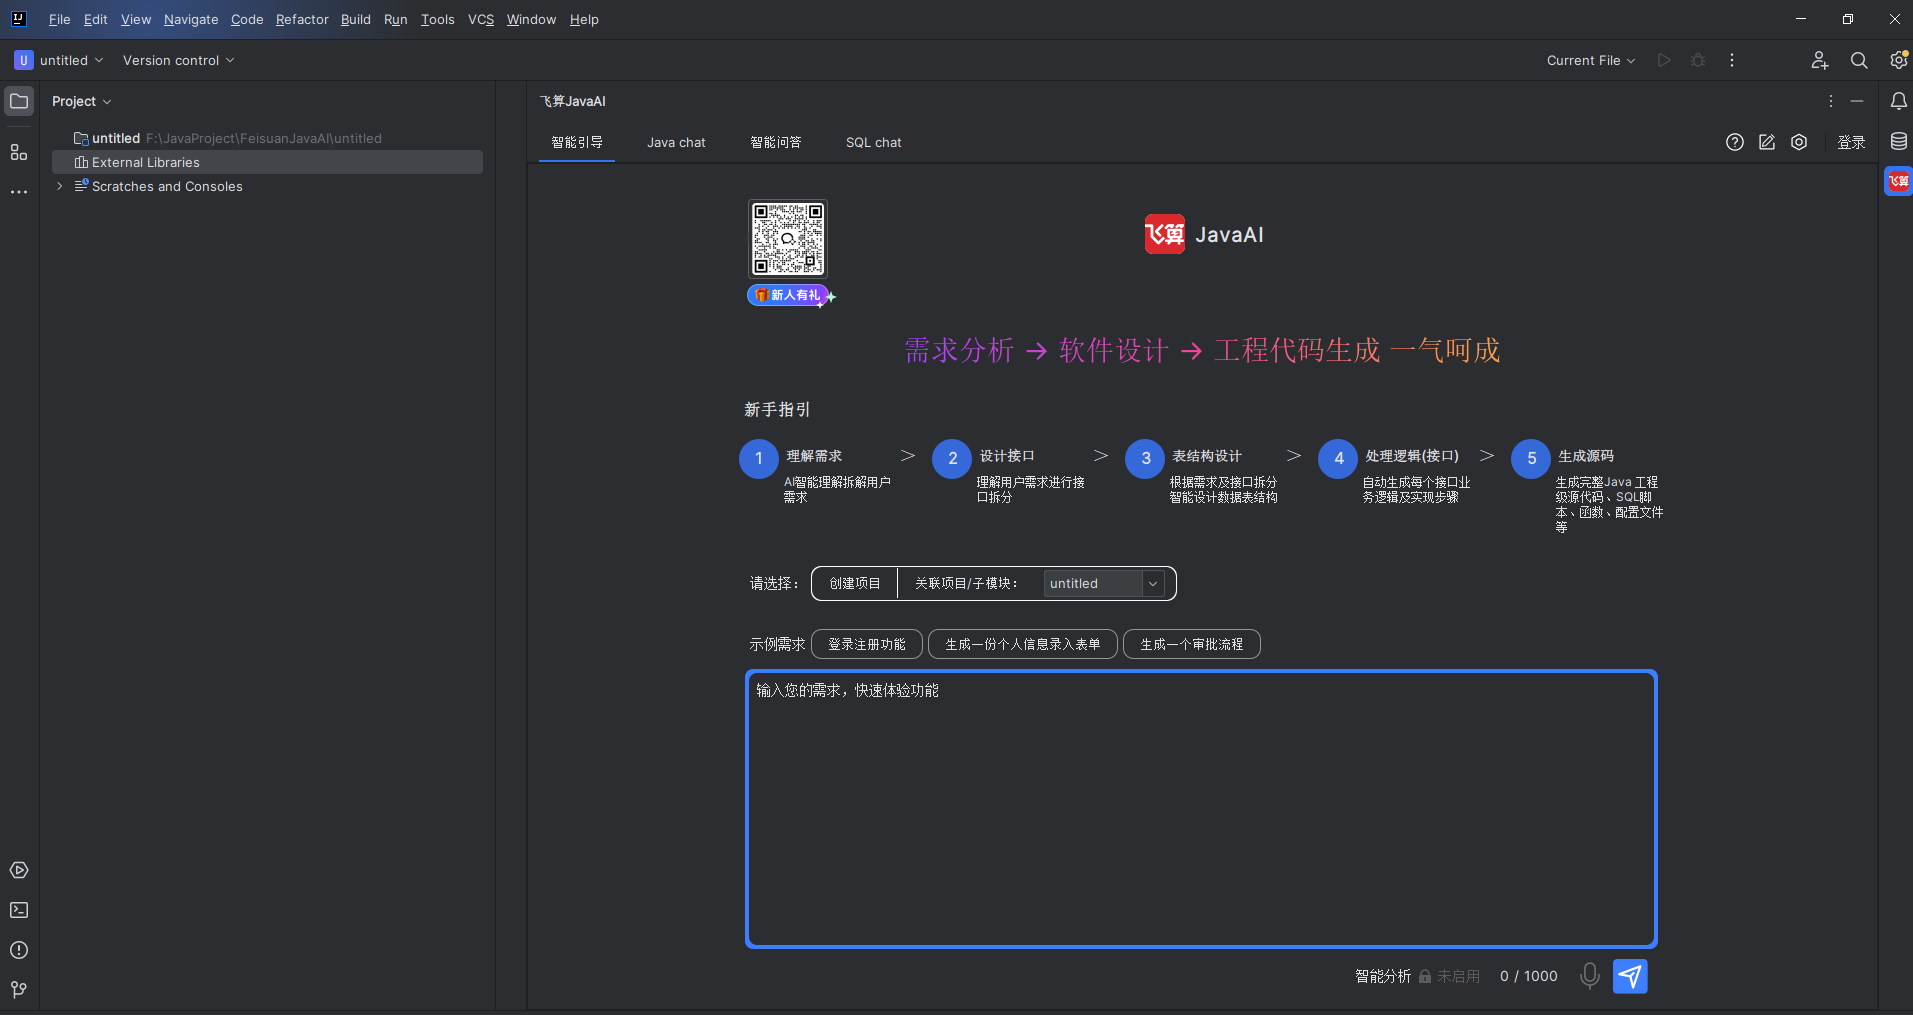The height and width of the screenshot is (1015, 1913).
Task: Click the IntelliJ IDEA logo icon
Action: pos(18,19)
